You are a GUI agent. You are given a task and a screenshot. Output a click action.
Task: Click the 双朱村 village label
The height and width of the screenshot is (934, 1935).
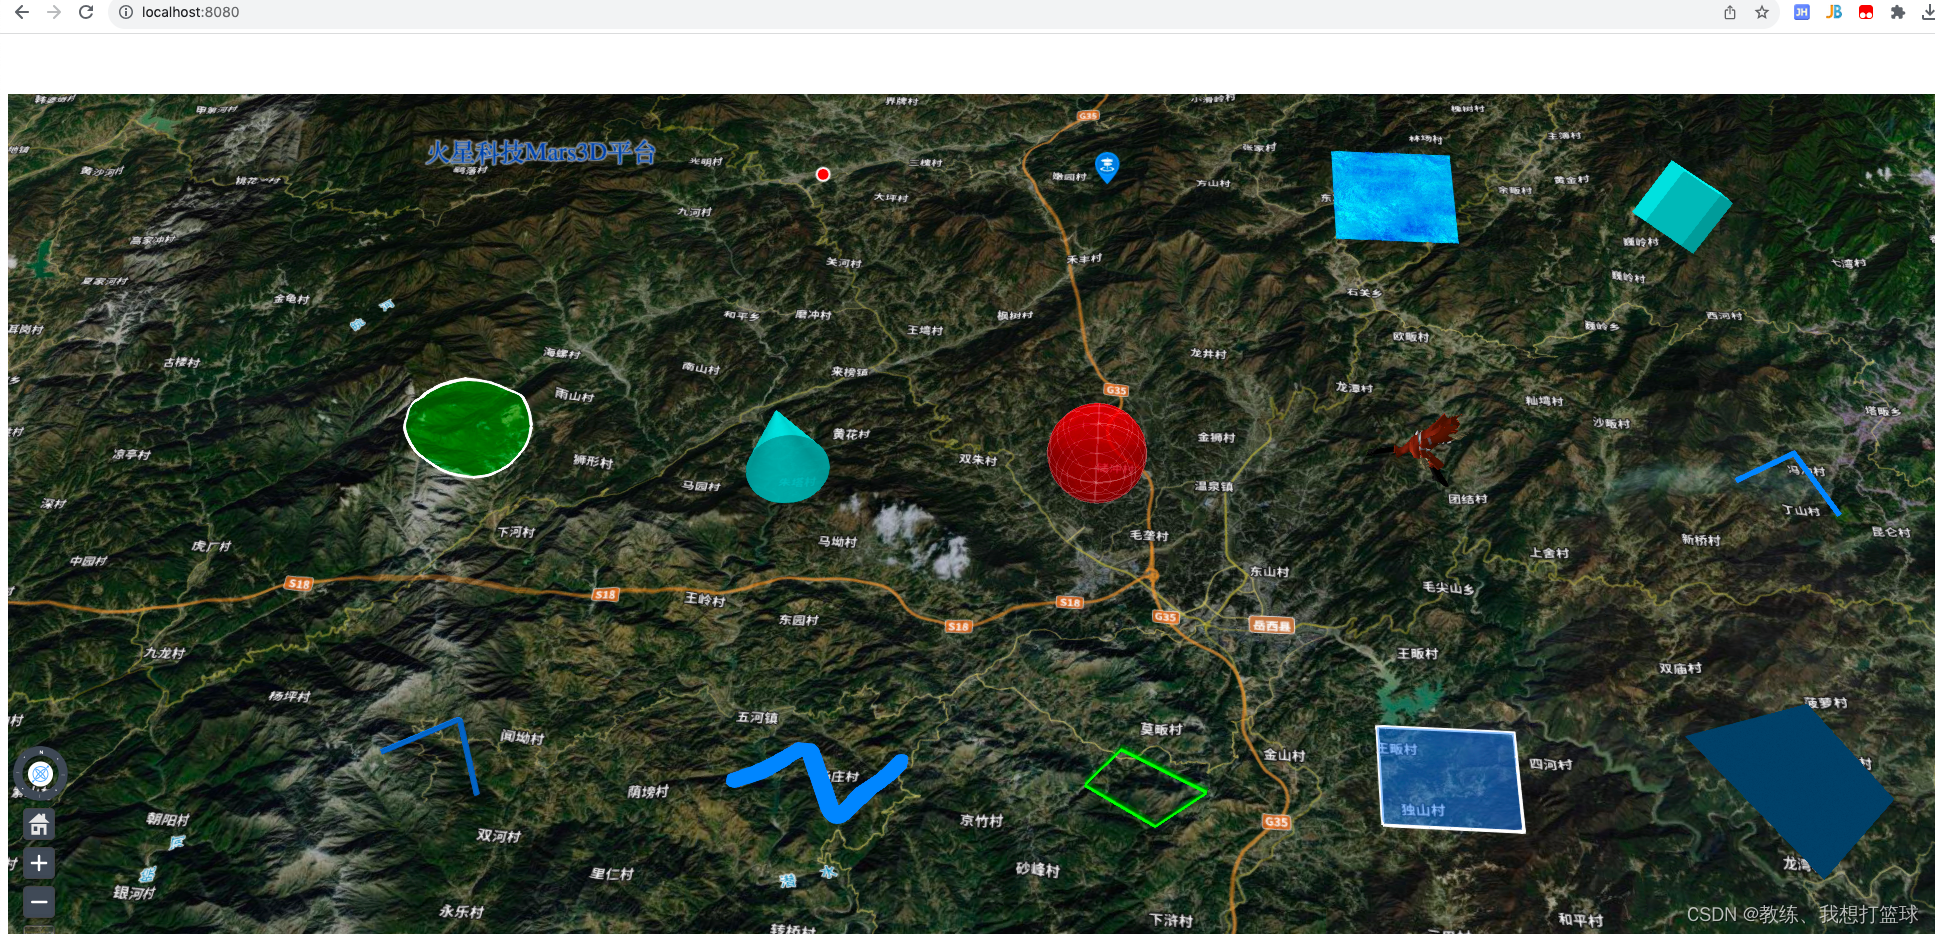click(x=978, y=460)
